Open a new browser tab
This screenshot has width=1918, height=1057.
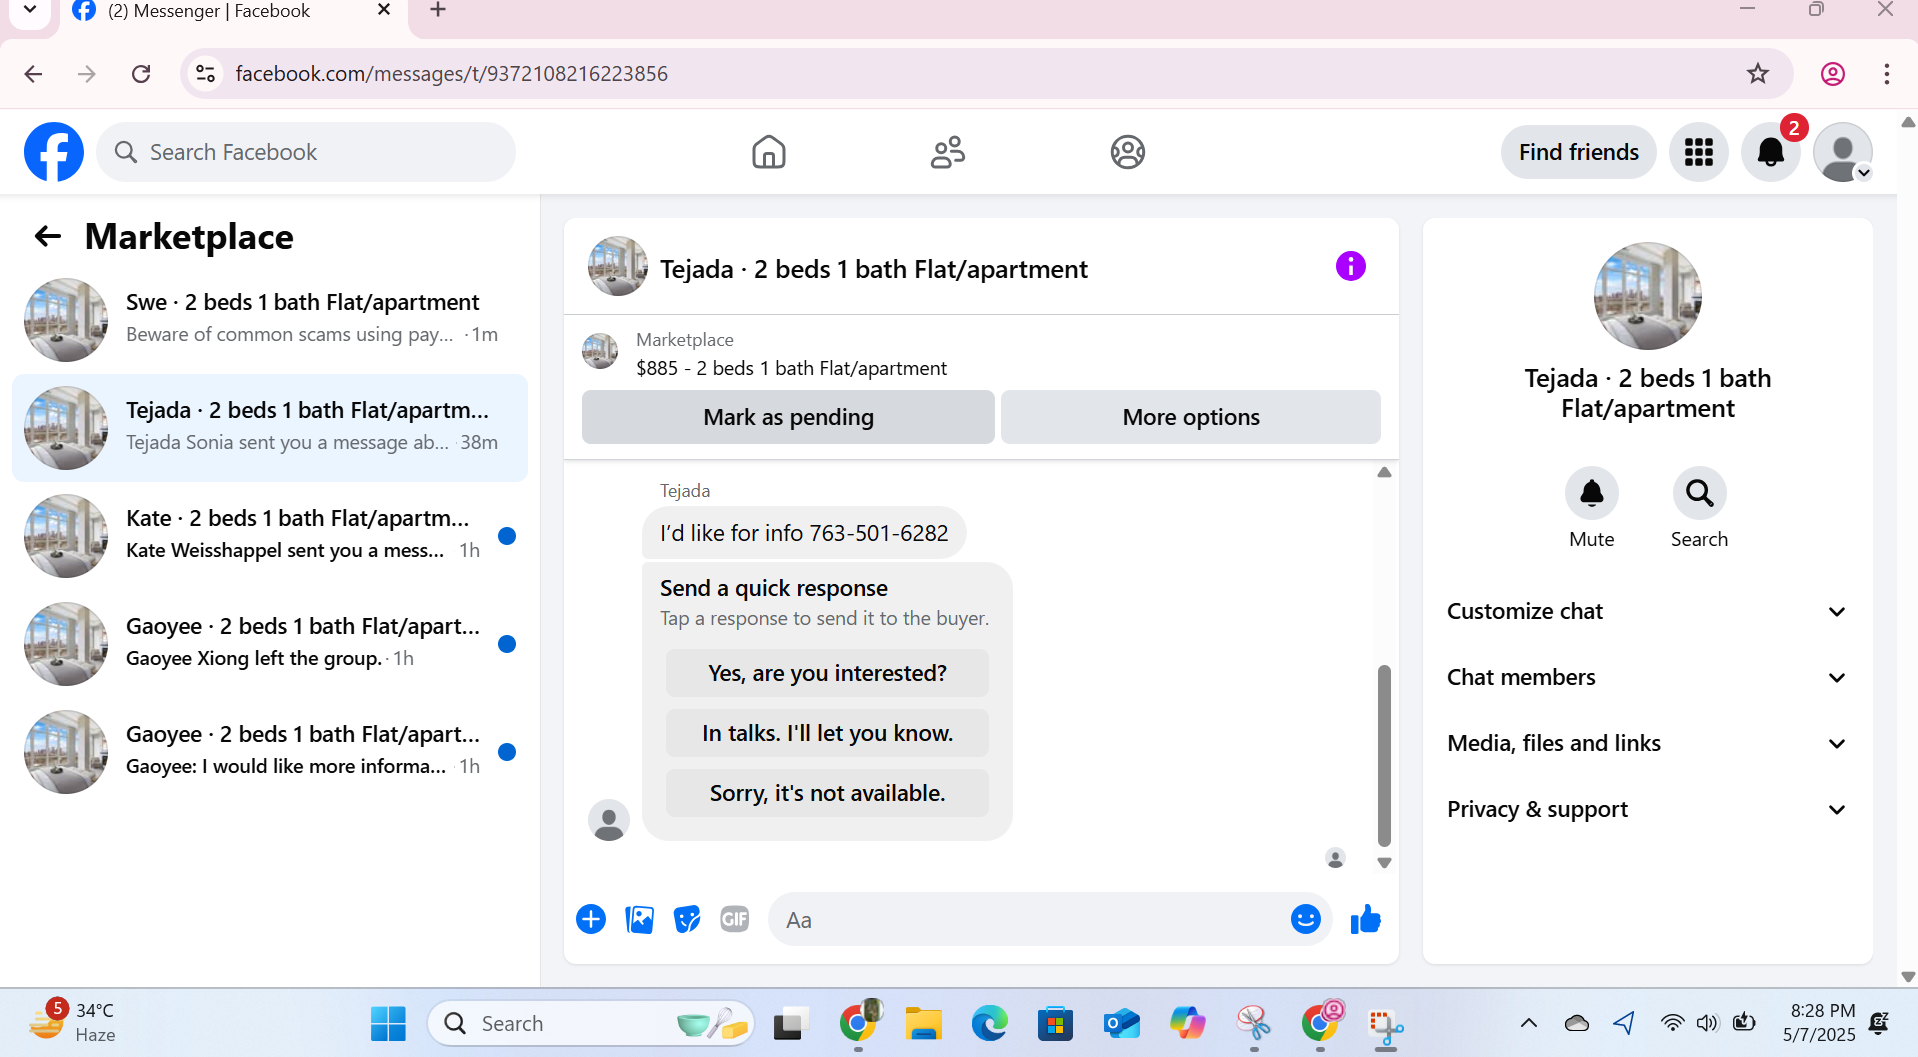point(437,10)
